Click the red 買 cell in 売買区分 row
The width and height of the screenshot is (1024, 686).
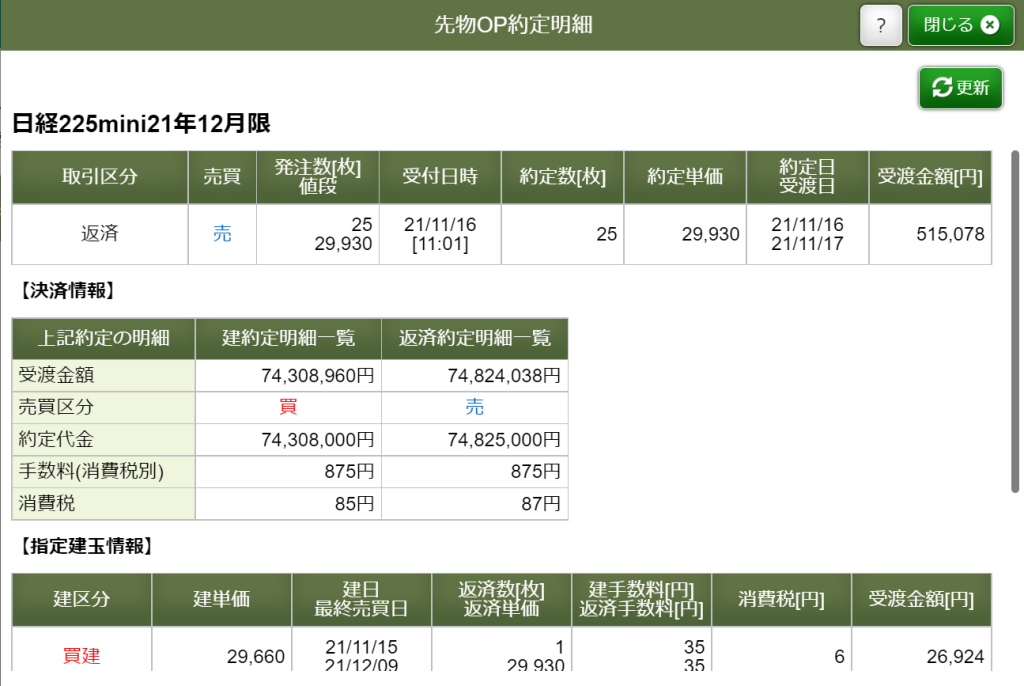tap(288, 407)
